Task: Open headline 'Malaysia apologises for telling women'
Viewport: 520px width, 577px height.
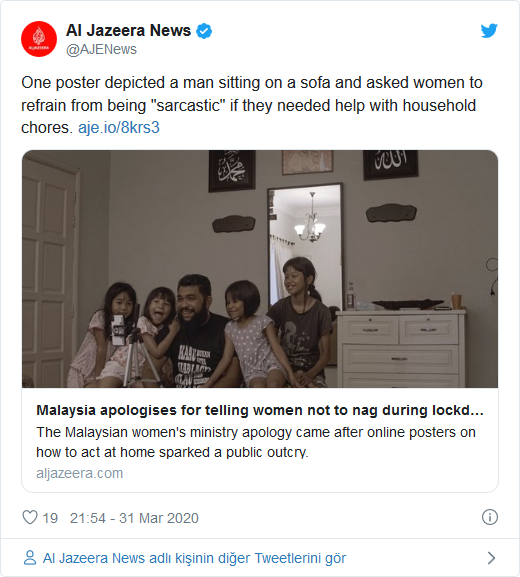Action: [x=260, y=410]
